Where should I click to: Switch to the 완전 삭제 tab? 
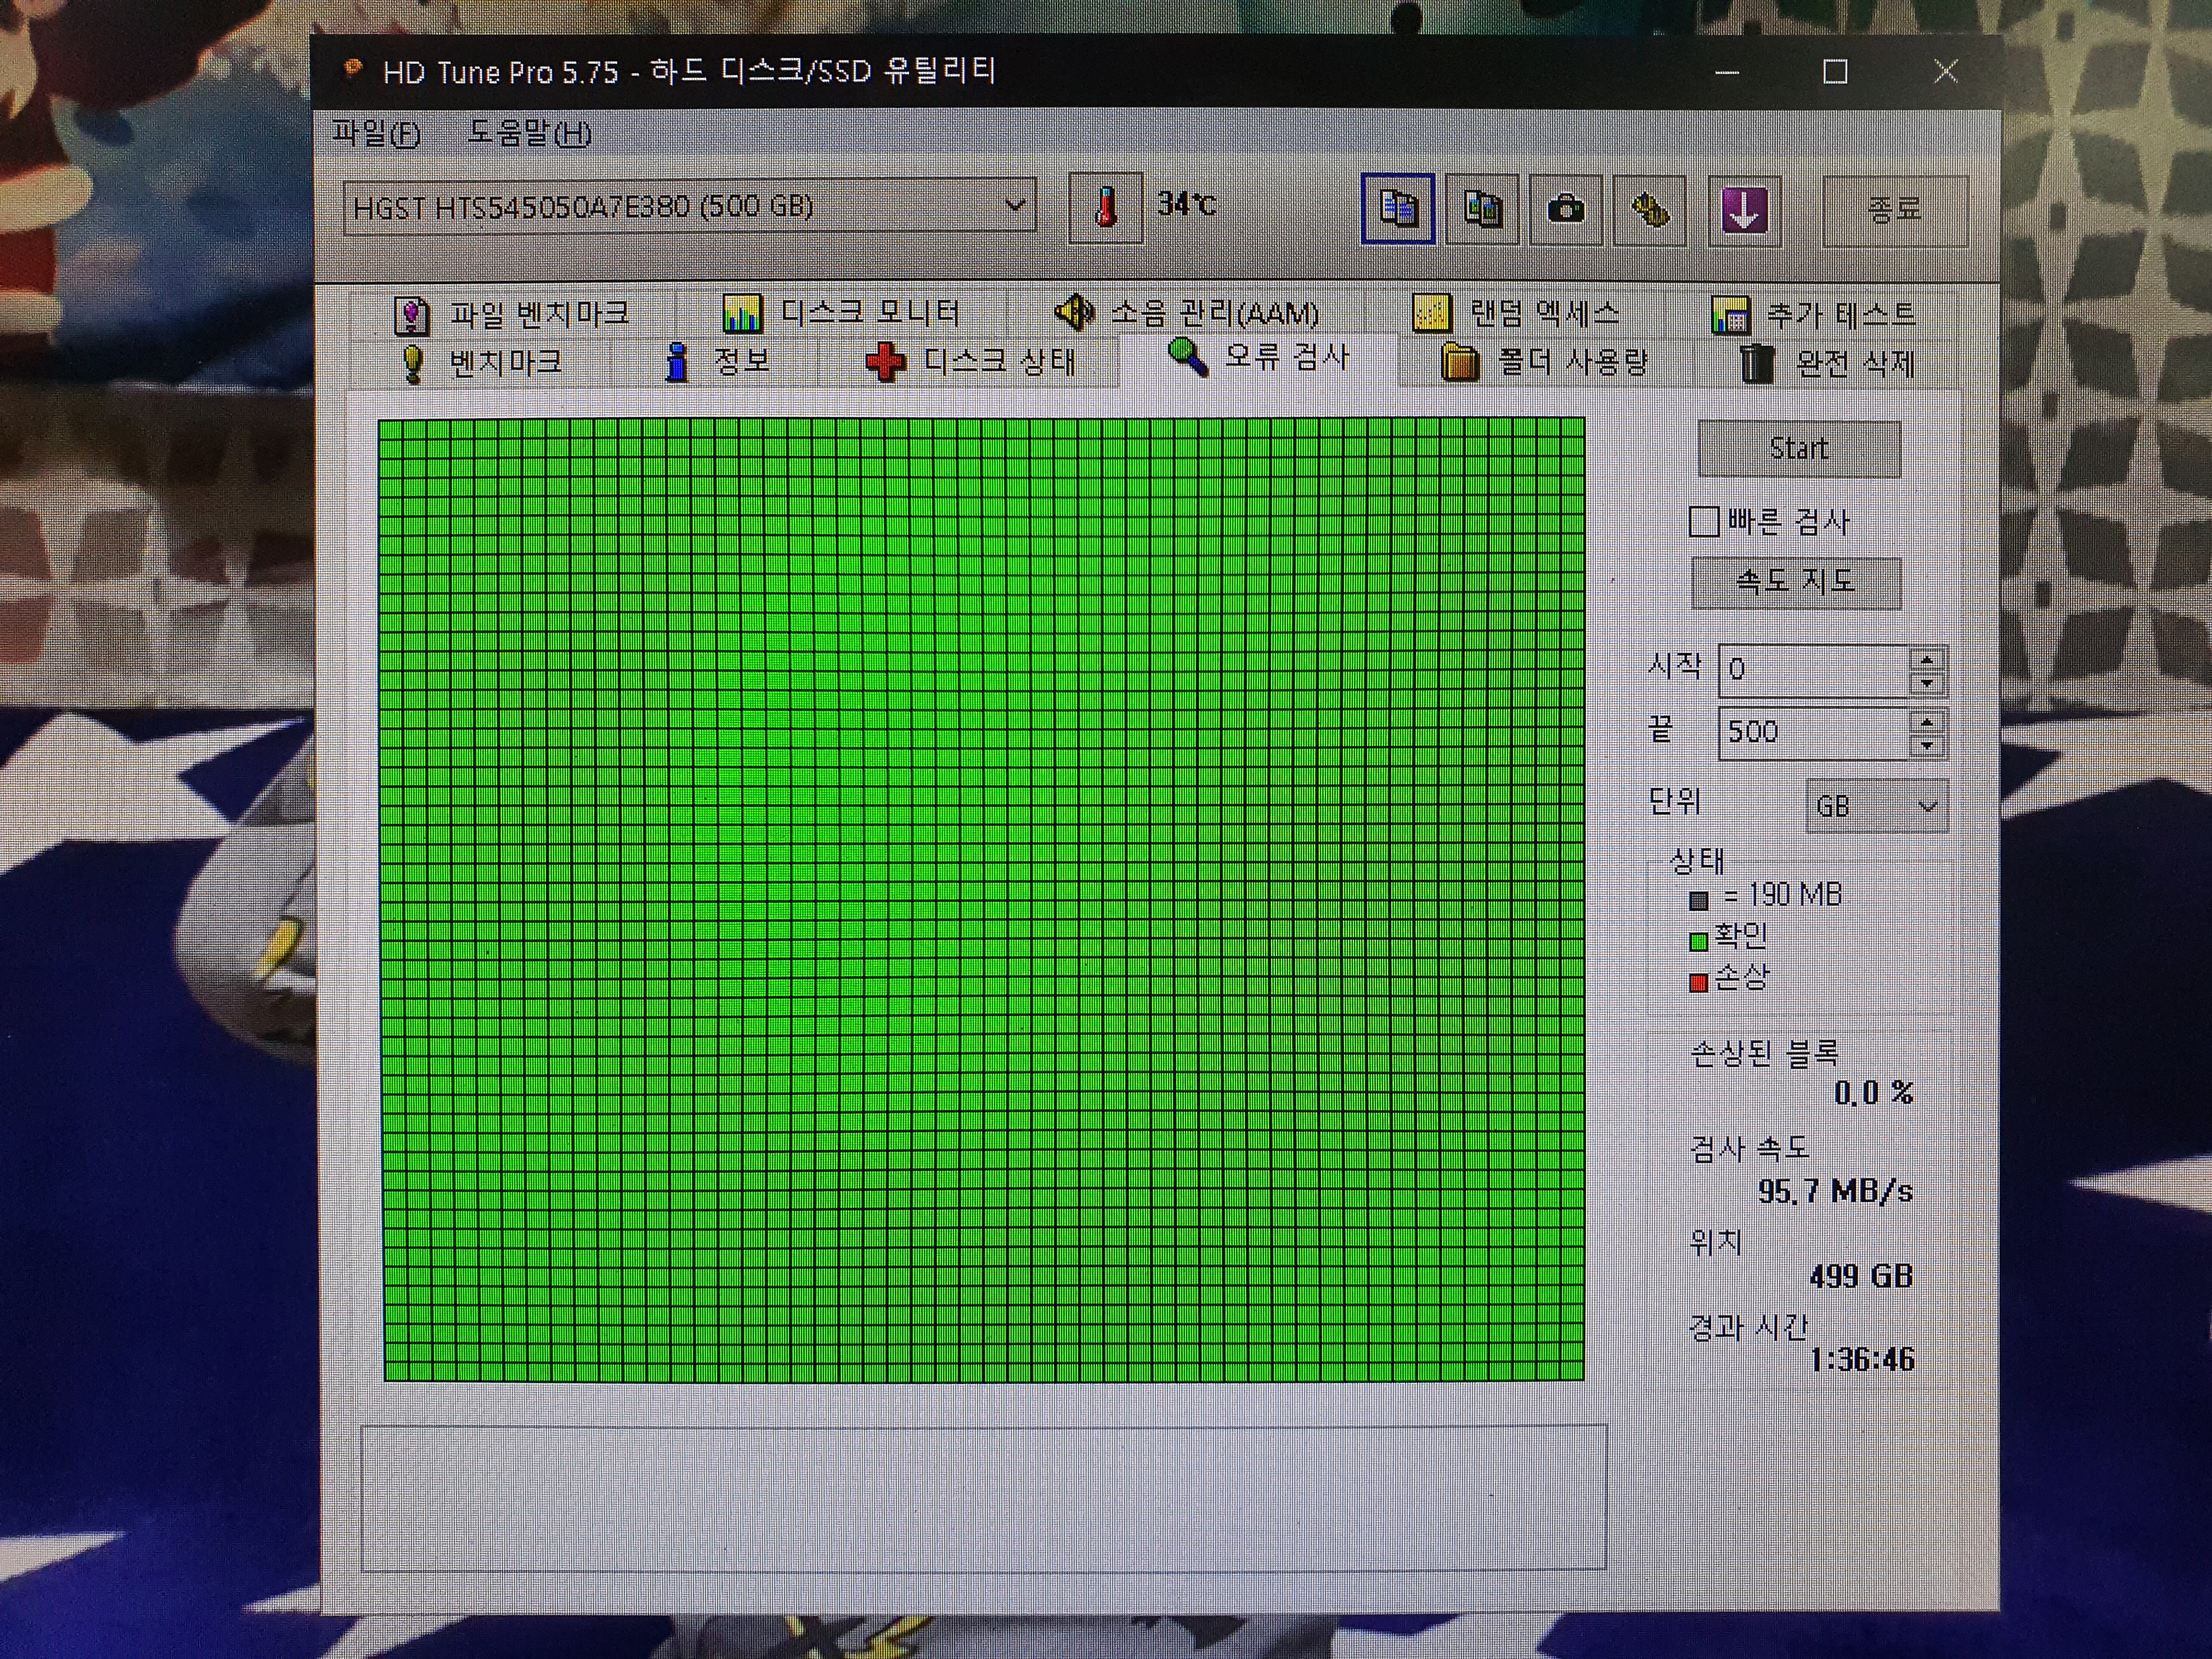[1828, 364]
